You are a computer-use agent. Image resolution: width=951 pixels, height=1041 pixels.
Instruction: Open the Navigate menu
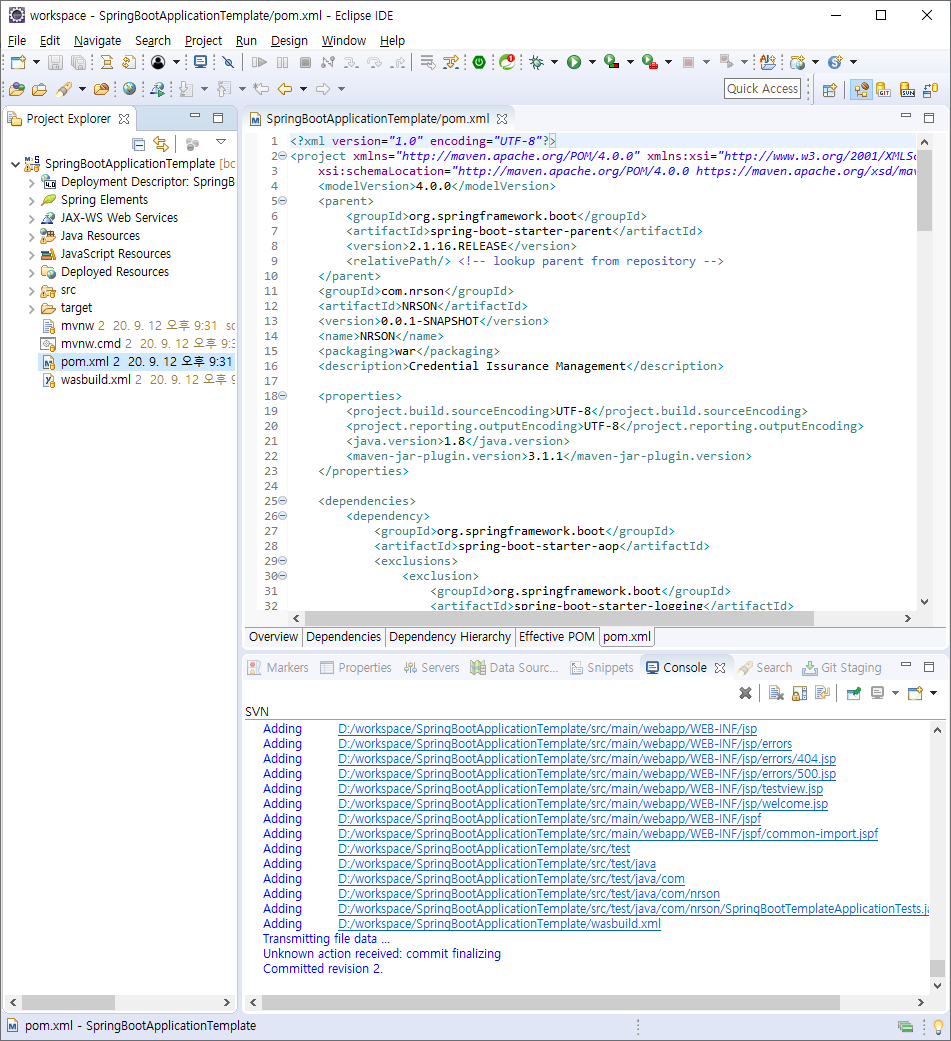coord(98,40)
